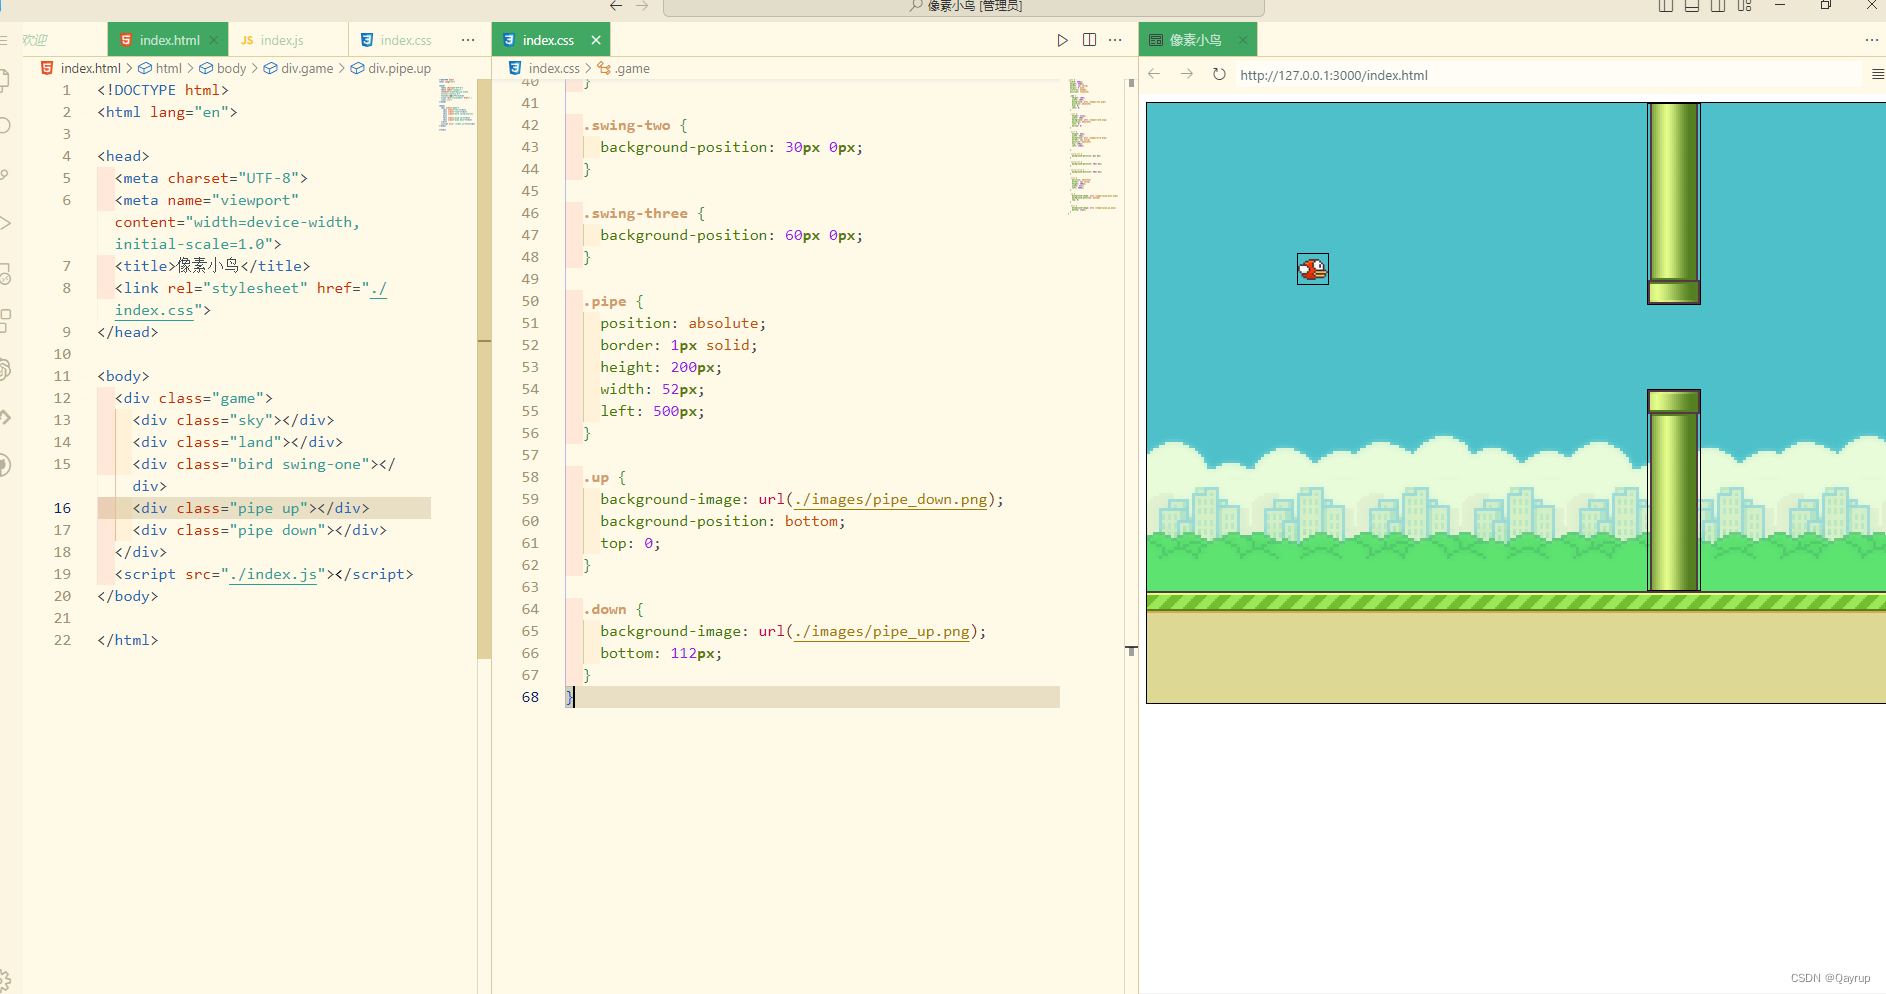
Task: Click the <meta charset="UTF-8"> line
Action: [x=211, y=178]
